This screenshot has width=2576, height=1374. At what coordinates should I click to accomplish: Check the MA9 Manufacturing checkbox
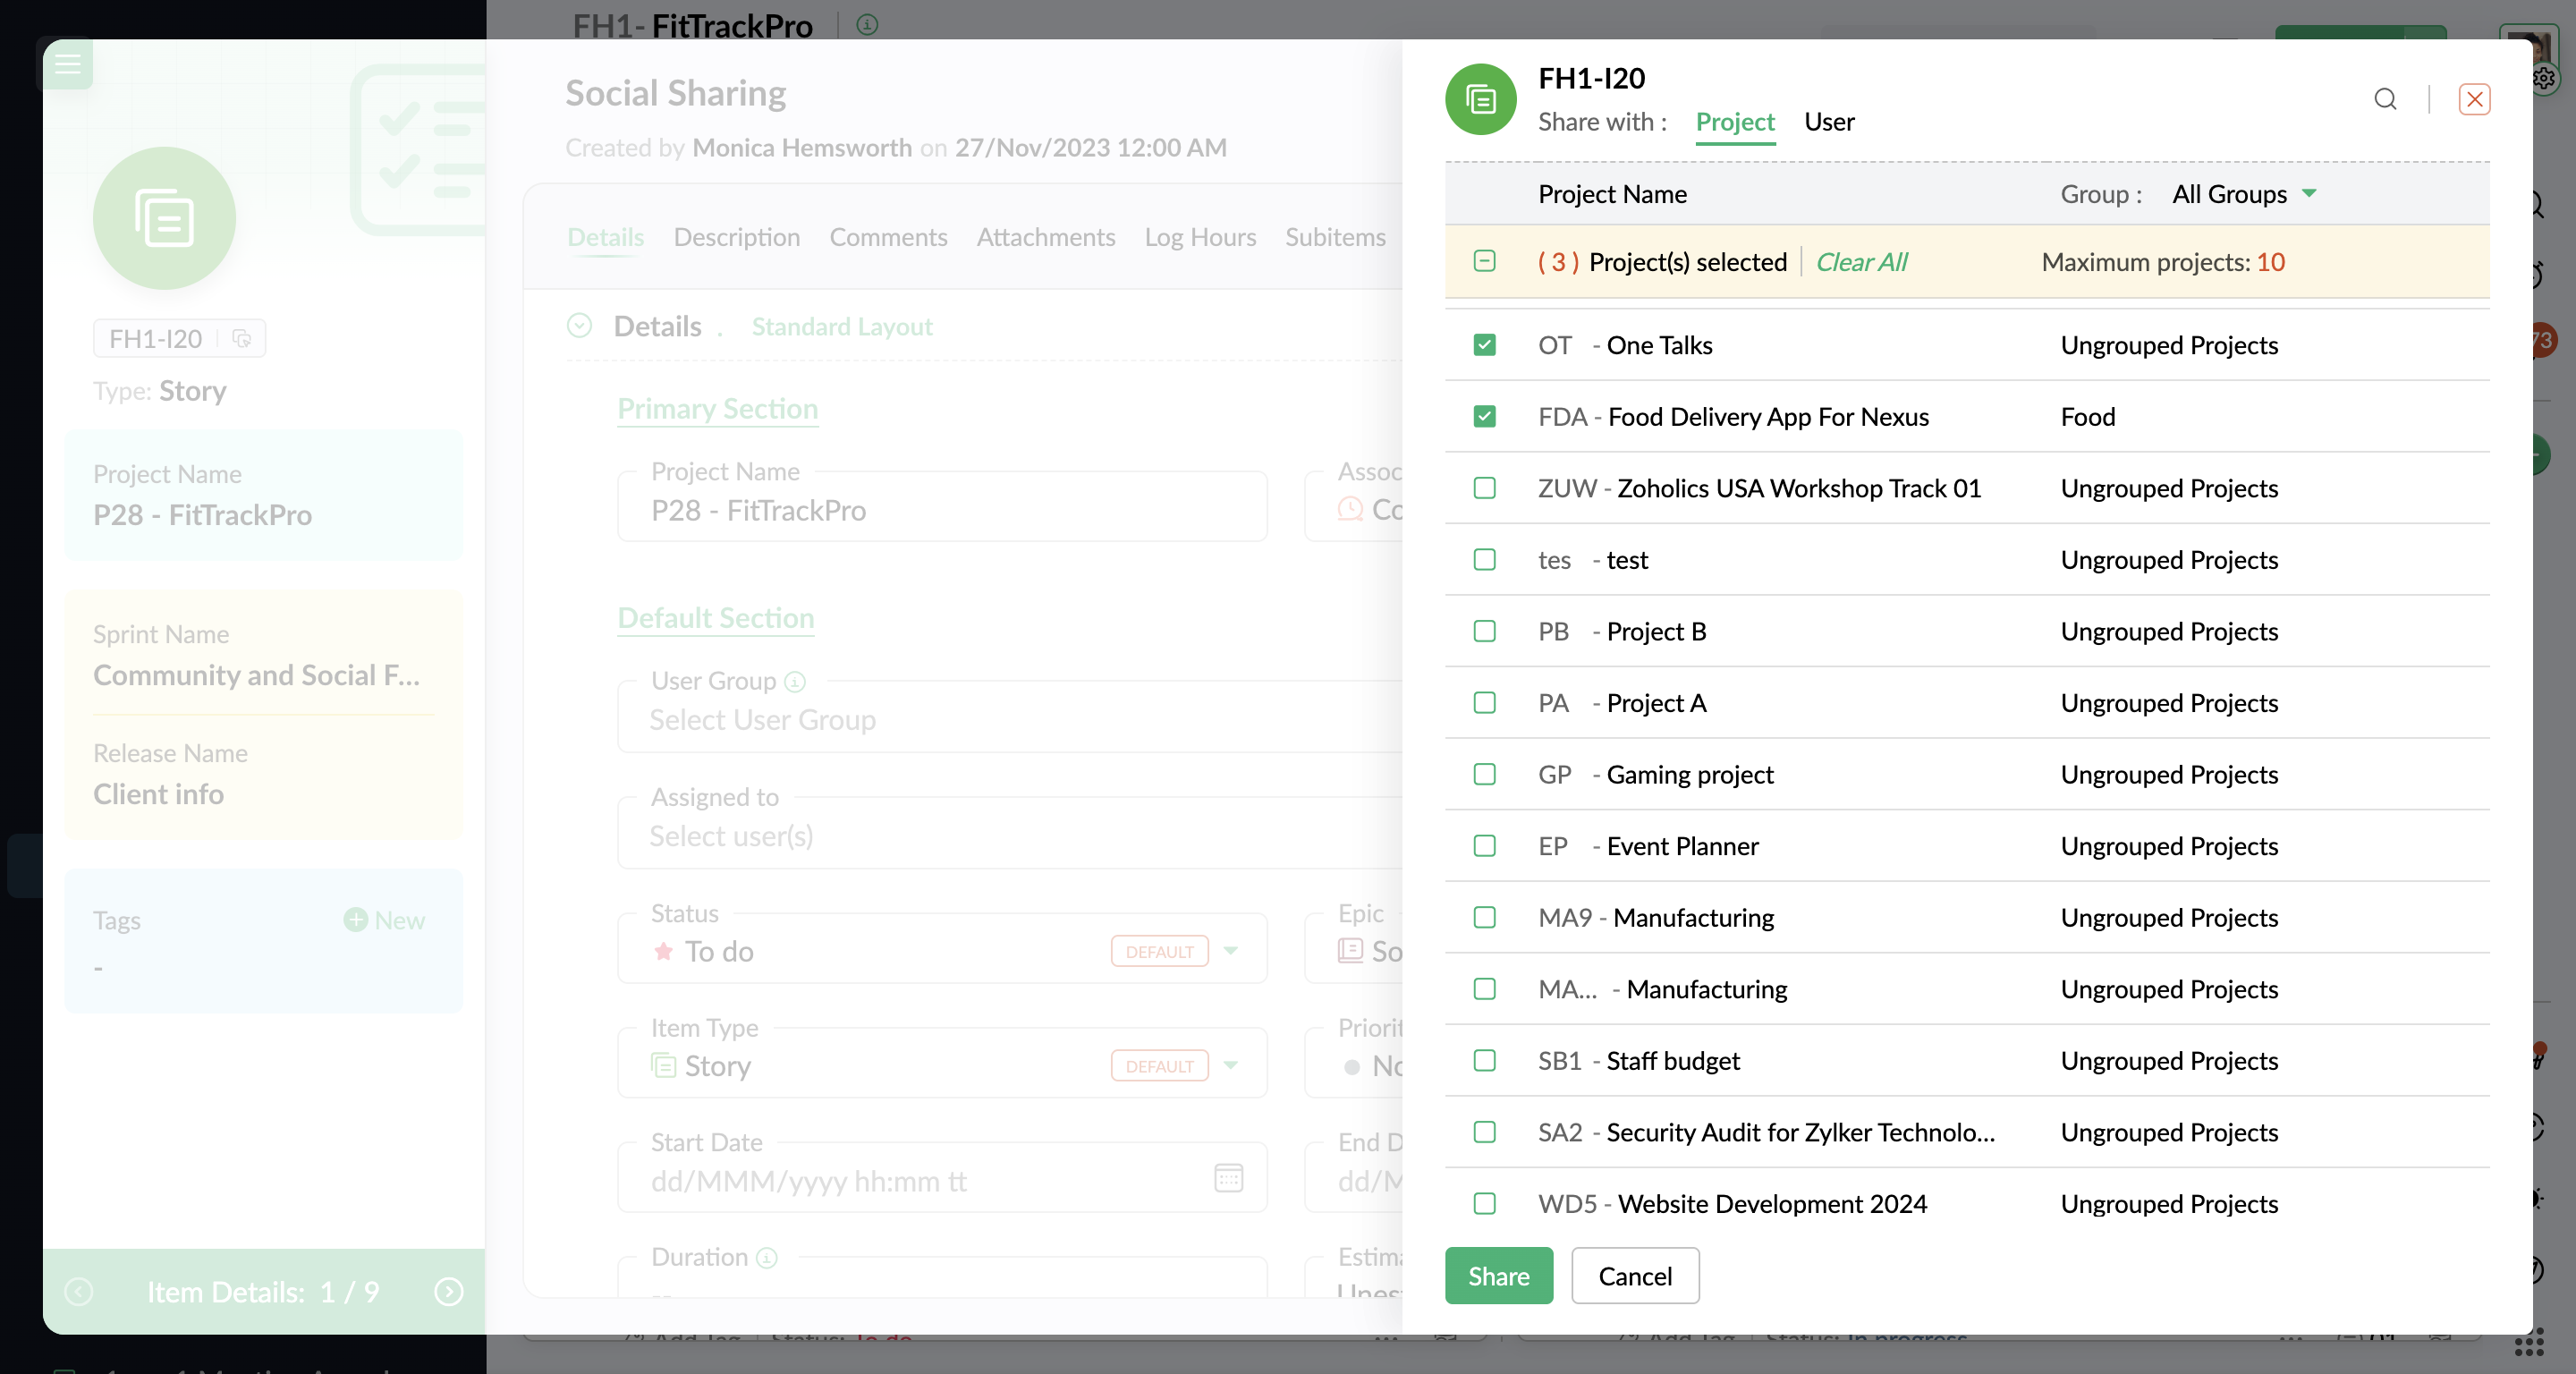point(1485,917)
